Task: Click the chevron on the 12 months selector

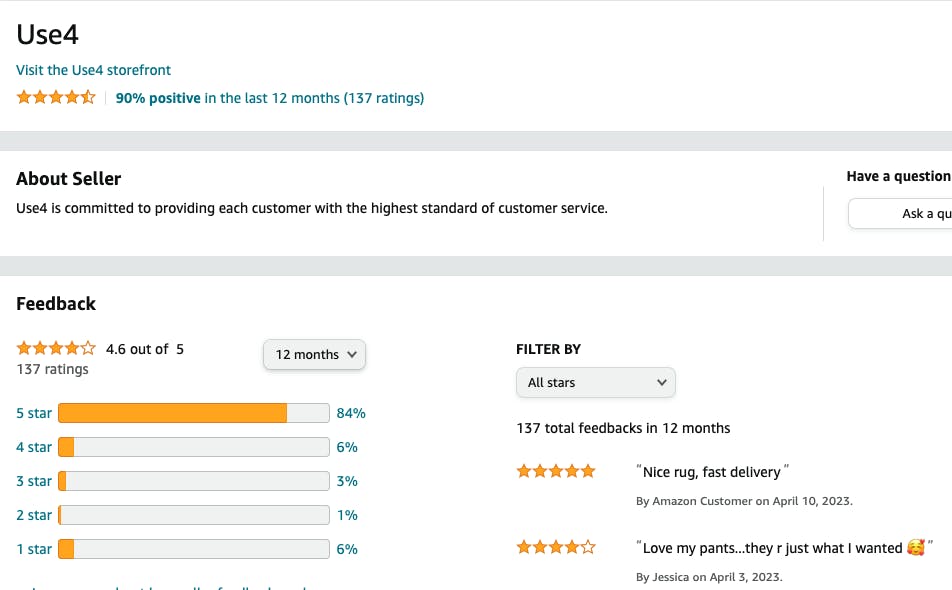Action: click(x=351, y=354)
